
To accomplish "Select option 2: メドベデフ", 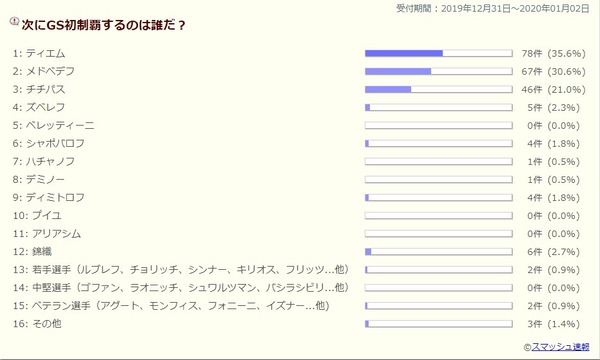I will [44, 72].
